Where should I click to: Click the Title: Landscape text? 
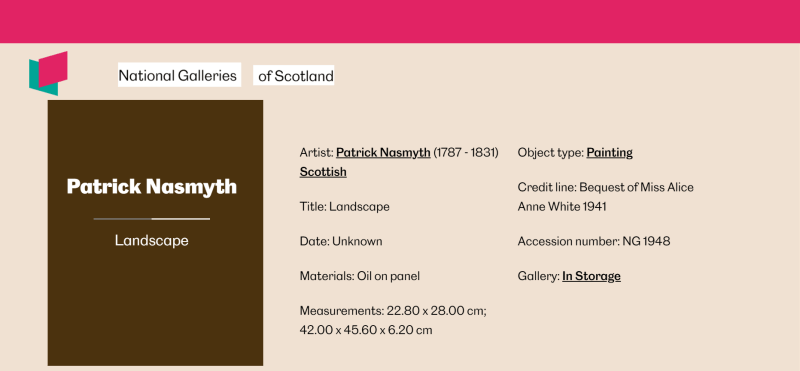click(x=344, y=207)
